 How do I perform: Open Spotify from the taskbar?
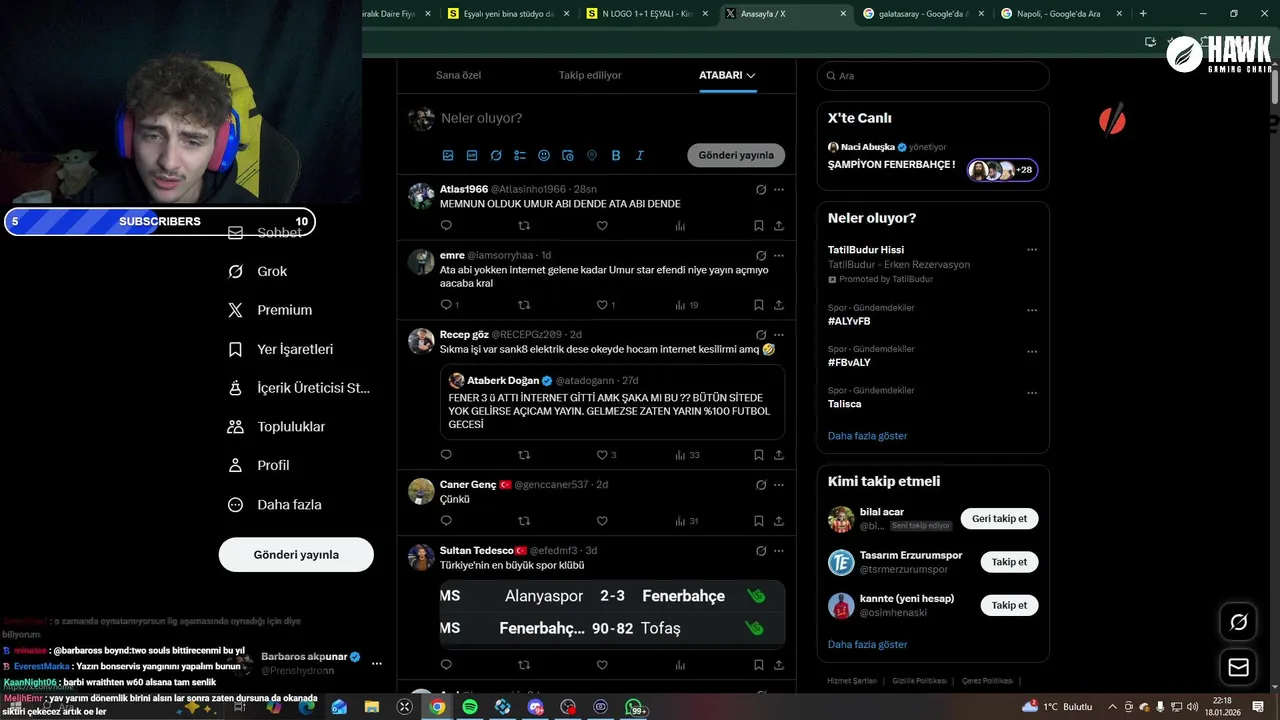tap(470, 707)
